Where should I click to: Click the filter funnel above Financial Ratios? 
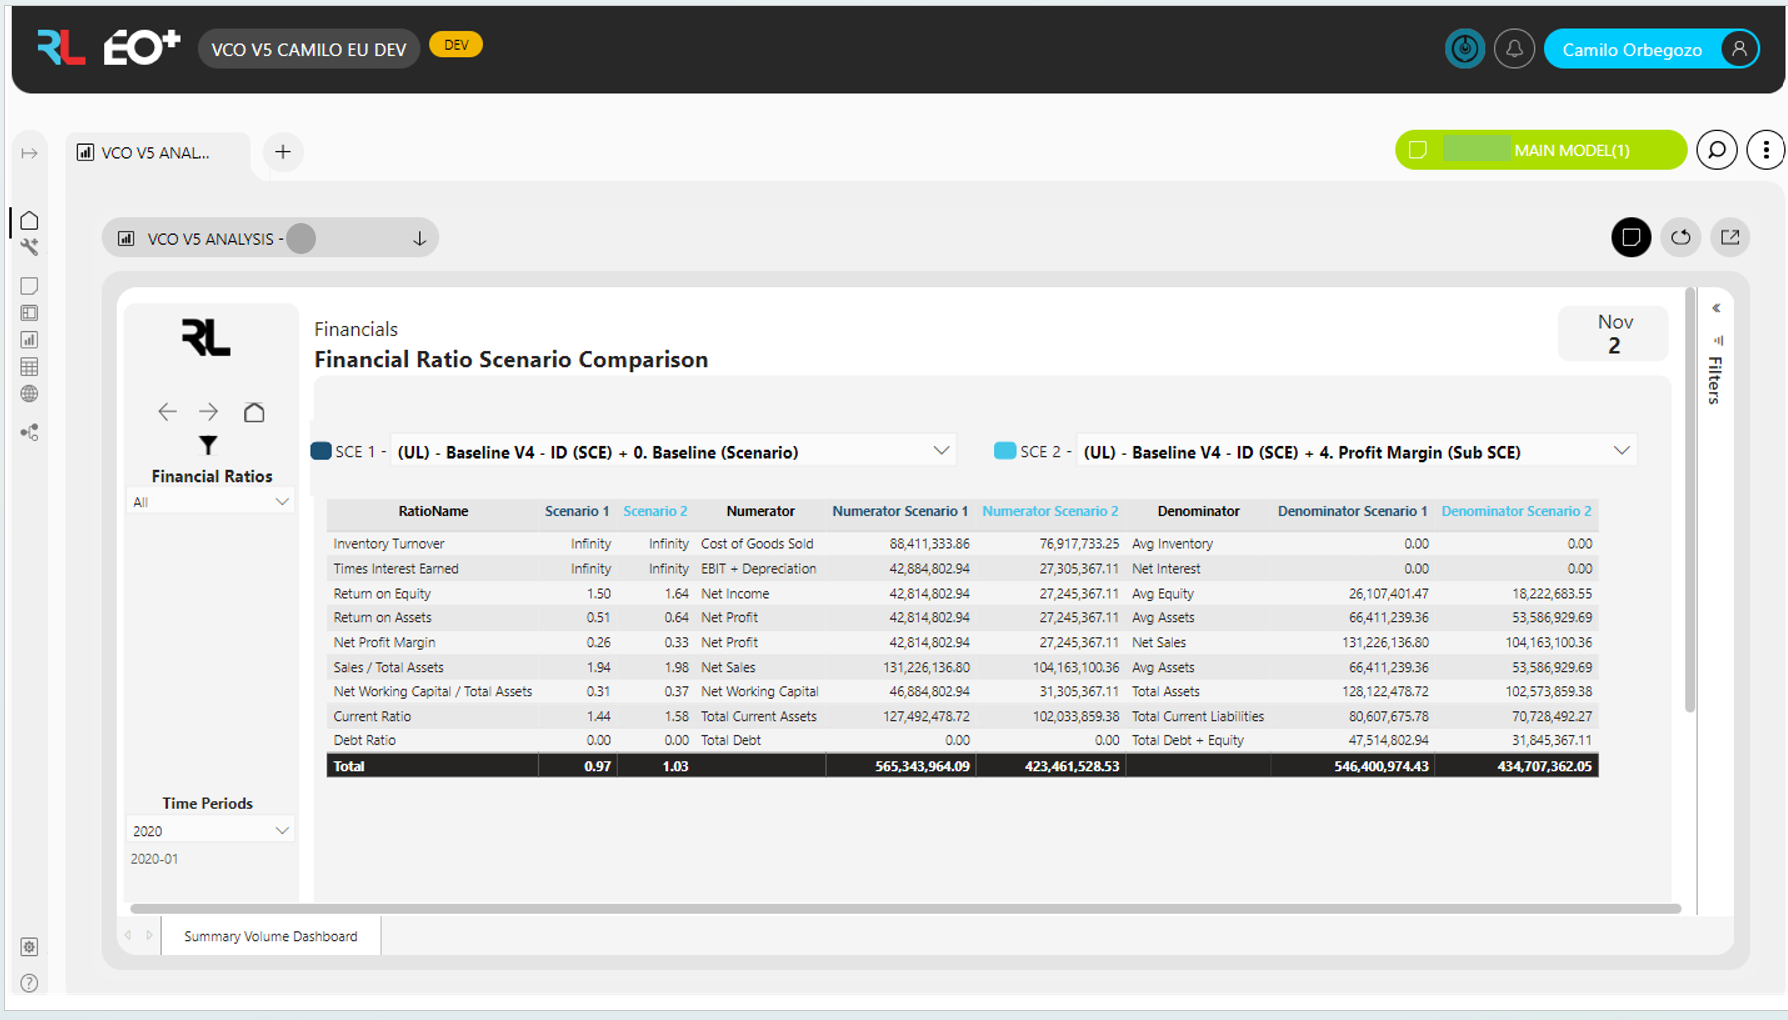pos(208,445)
